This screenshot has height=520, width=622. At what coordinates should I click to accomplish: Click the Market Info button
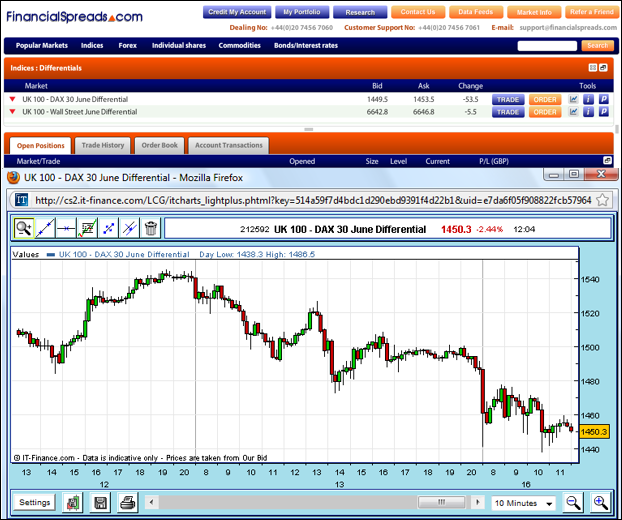coord(534,12)
